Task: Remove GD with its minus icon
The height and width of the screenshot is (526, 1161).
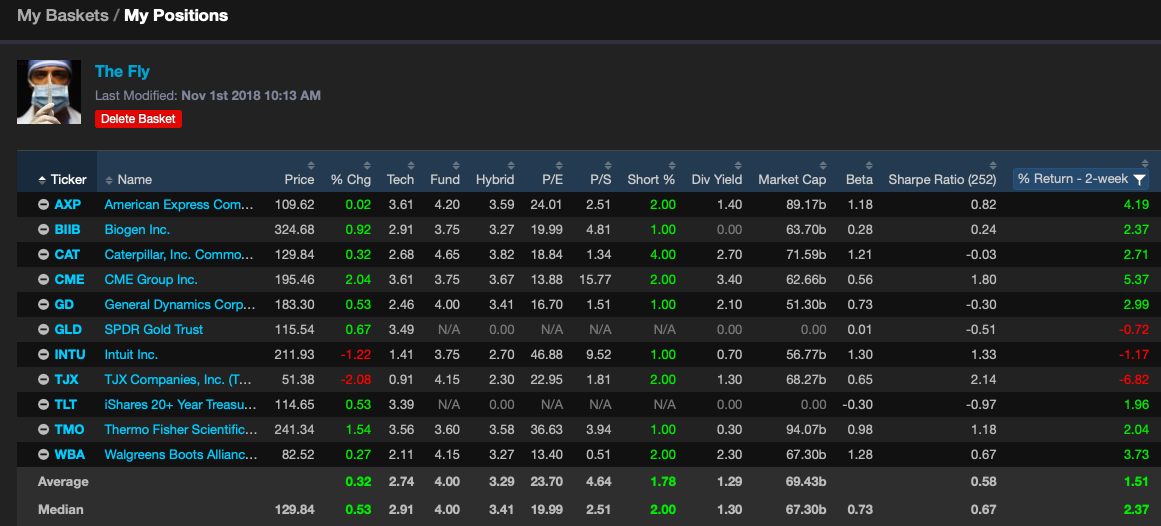Action: point(44,304)
